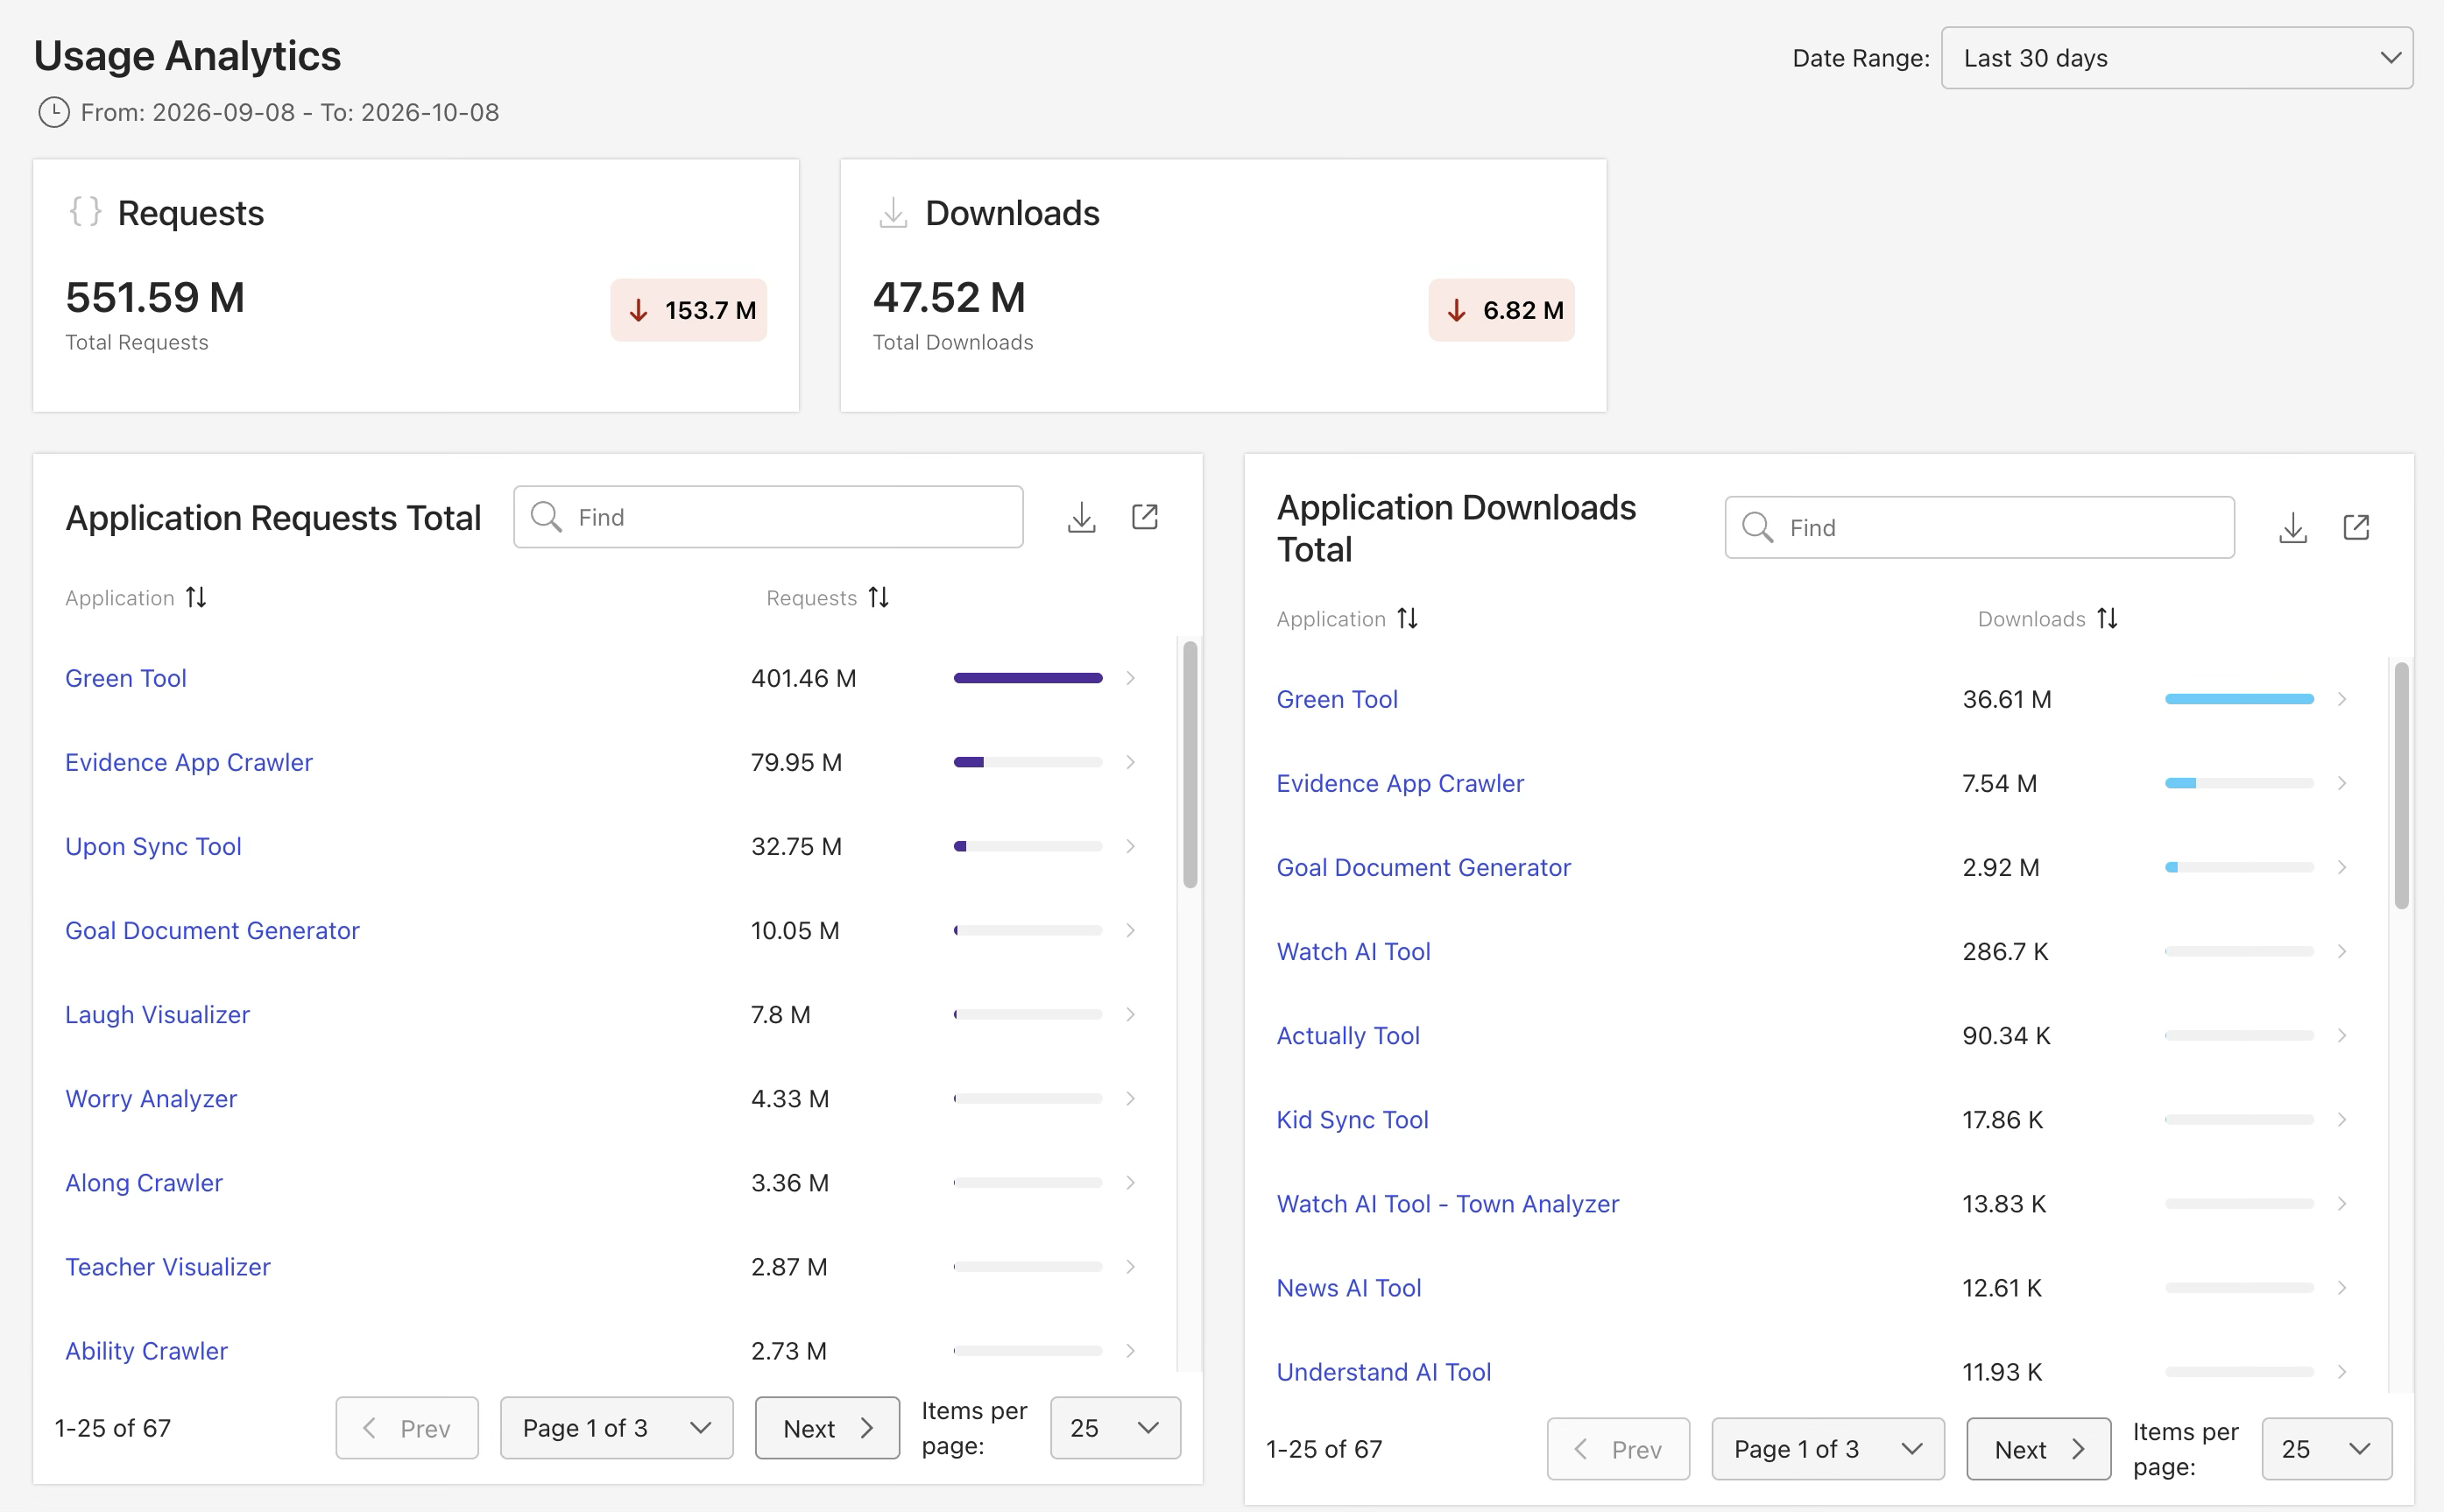Click the downloads table vertical scrollbar

tap(2401, 785)
